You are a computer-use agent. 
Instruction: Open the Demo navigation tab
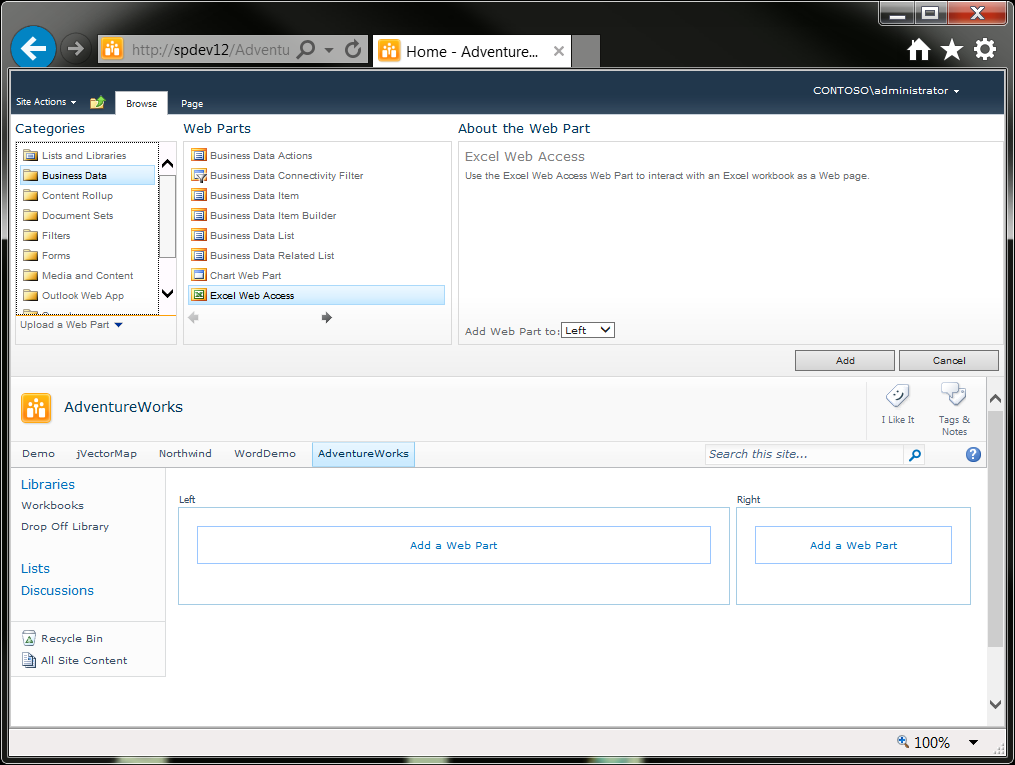click(x=38, y=454)
